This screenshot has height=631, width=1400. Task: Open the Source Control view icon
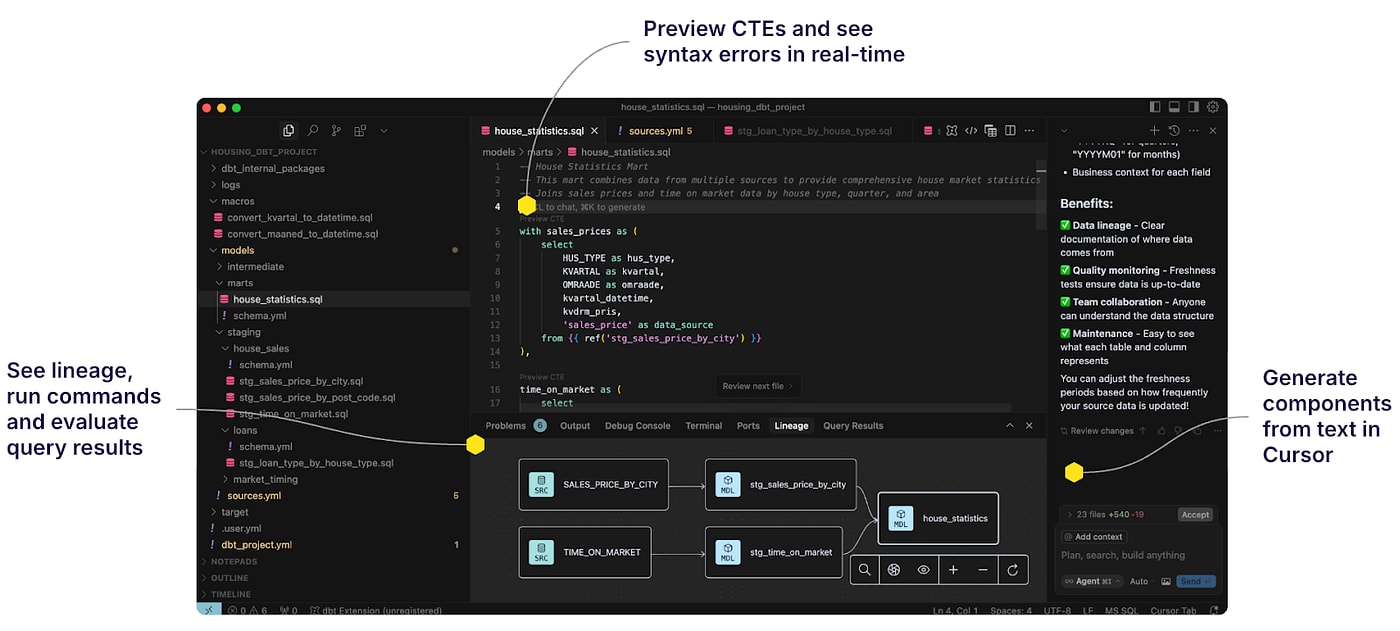(336, 130)
